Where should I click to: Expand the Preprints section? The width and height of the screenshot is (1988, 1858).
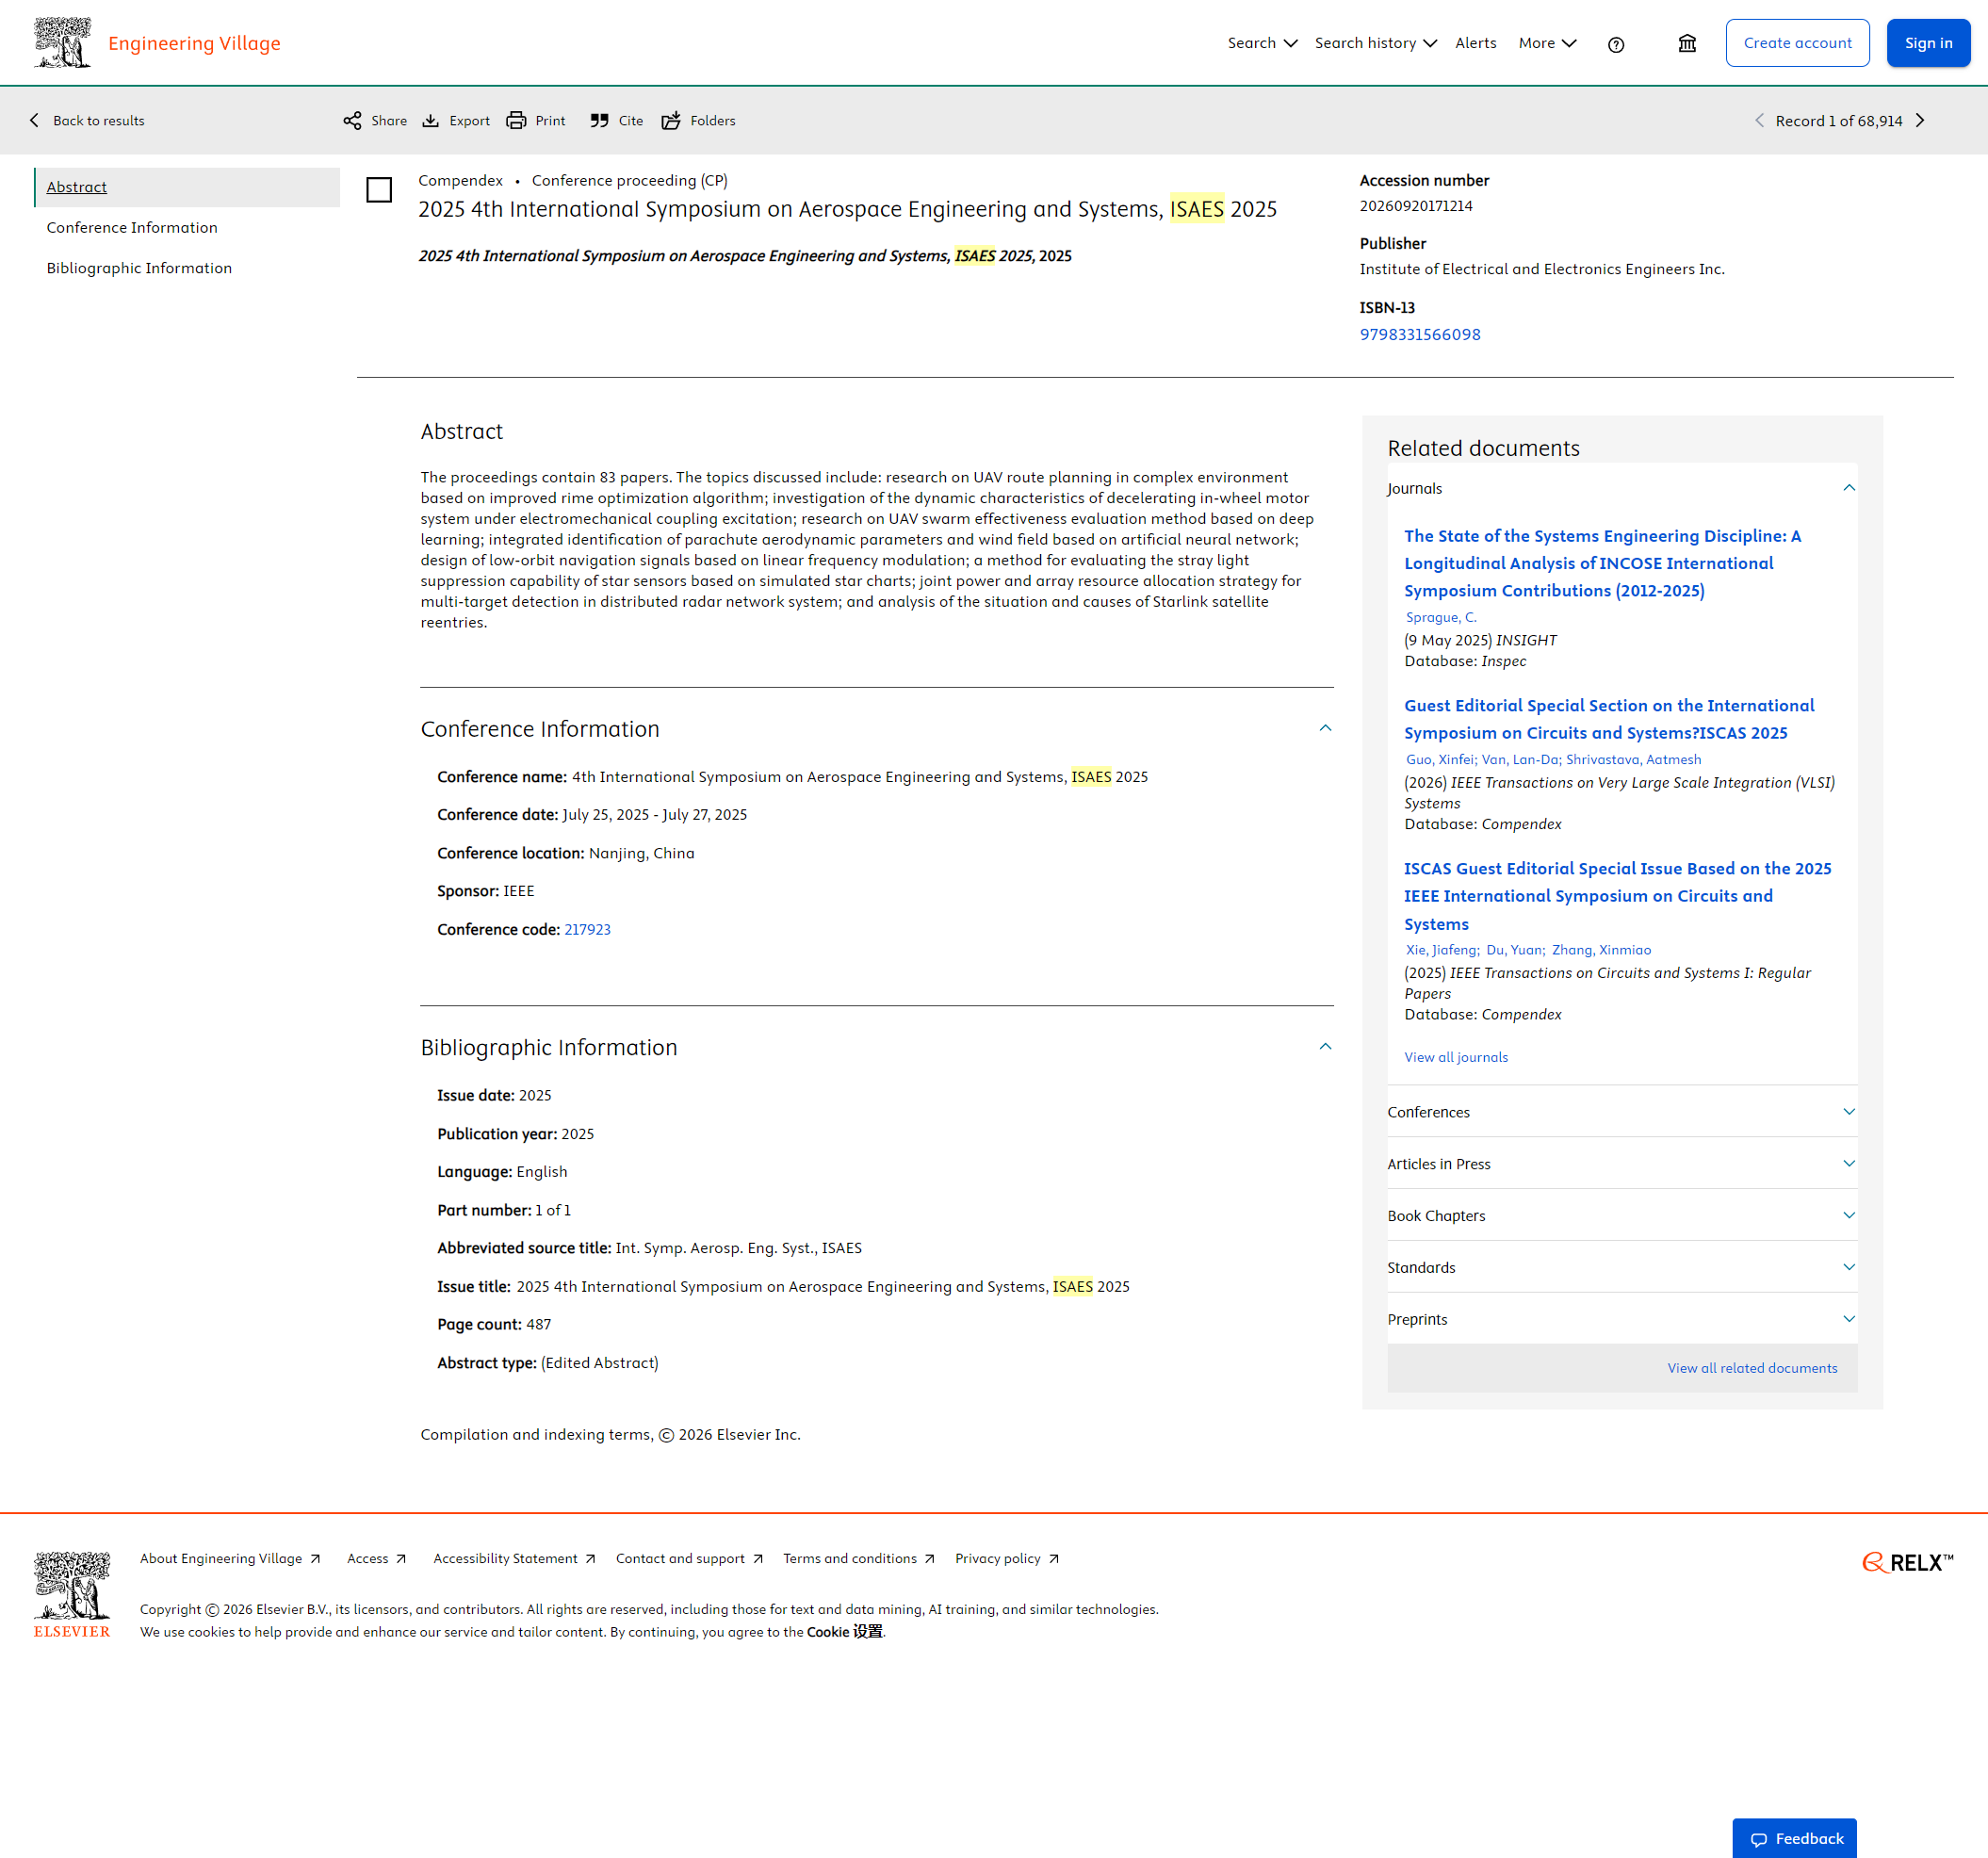pos(1848,1319)
